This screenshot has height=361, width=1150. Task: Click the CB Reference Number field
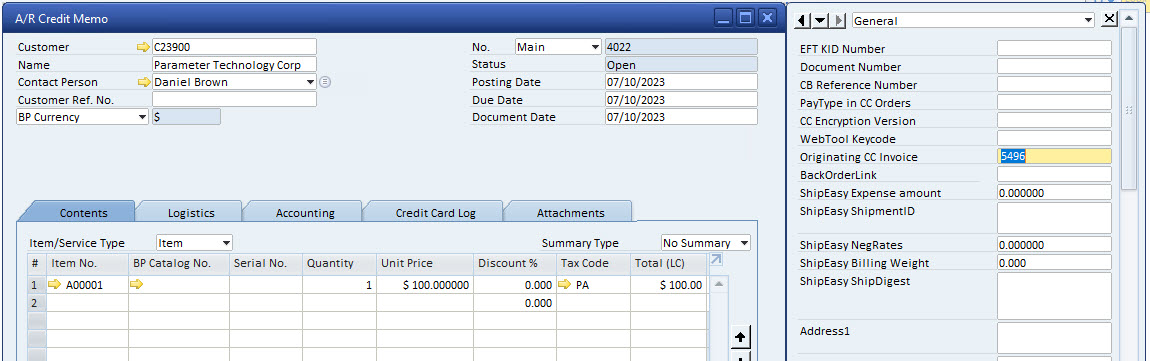(1054, 84)
